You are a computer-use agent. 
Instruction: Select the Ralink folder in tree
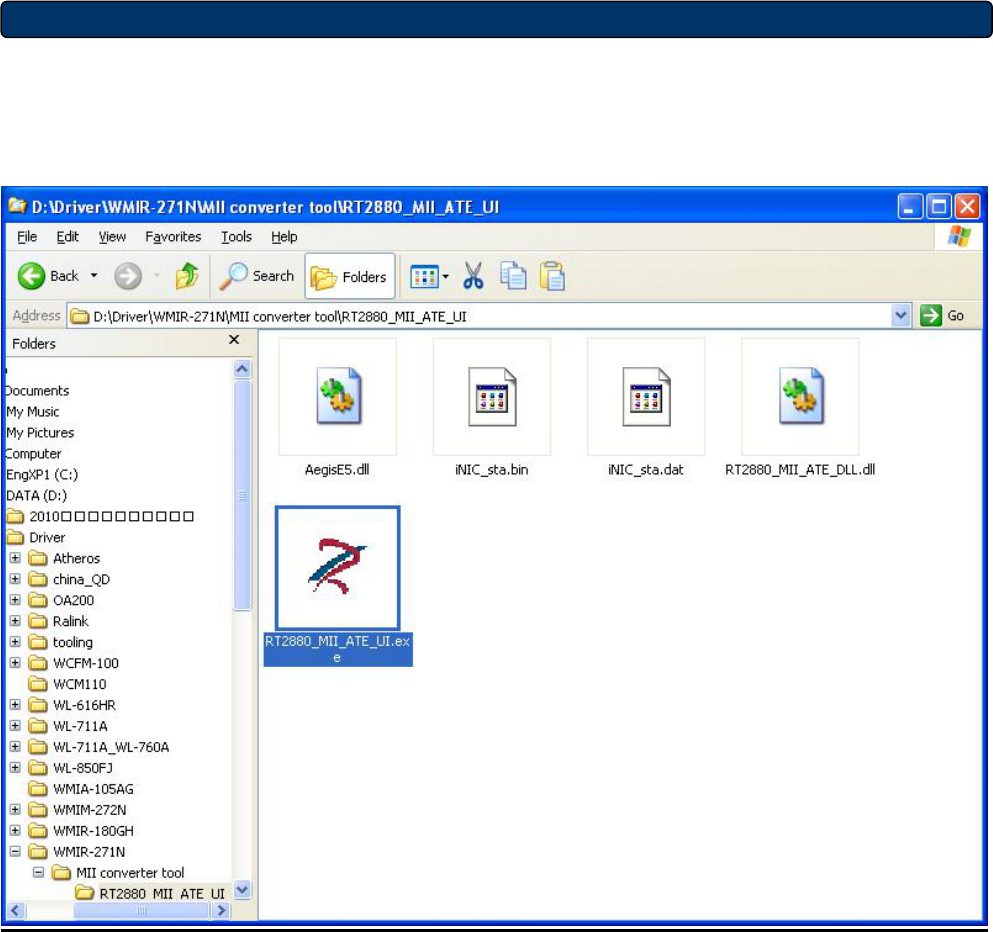[x=70, y=621]
